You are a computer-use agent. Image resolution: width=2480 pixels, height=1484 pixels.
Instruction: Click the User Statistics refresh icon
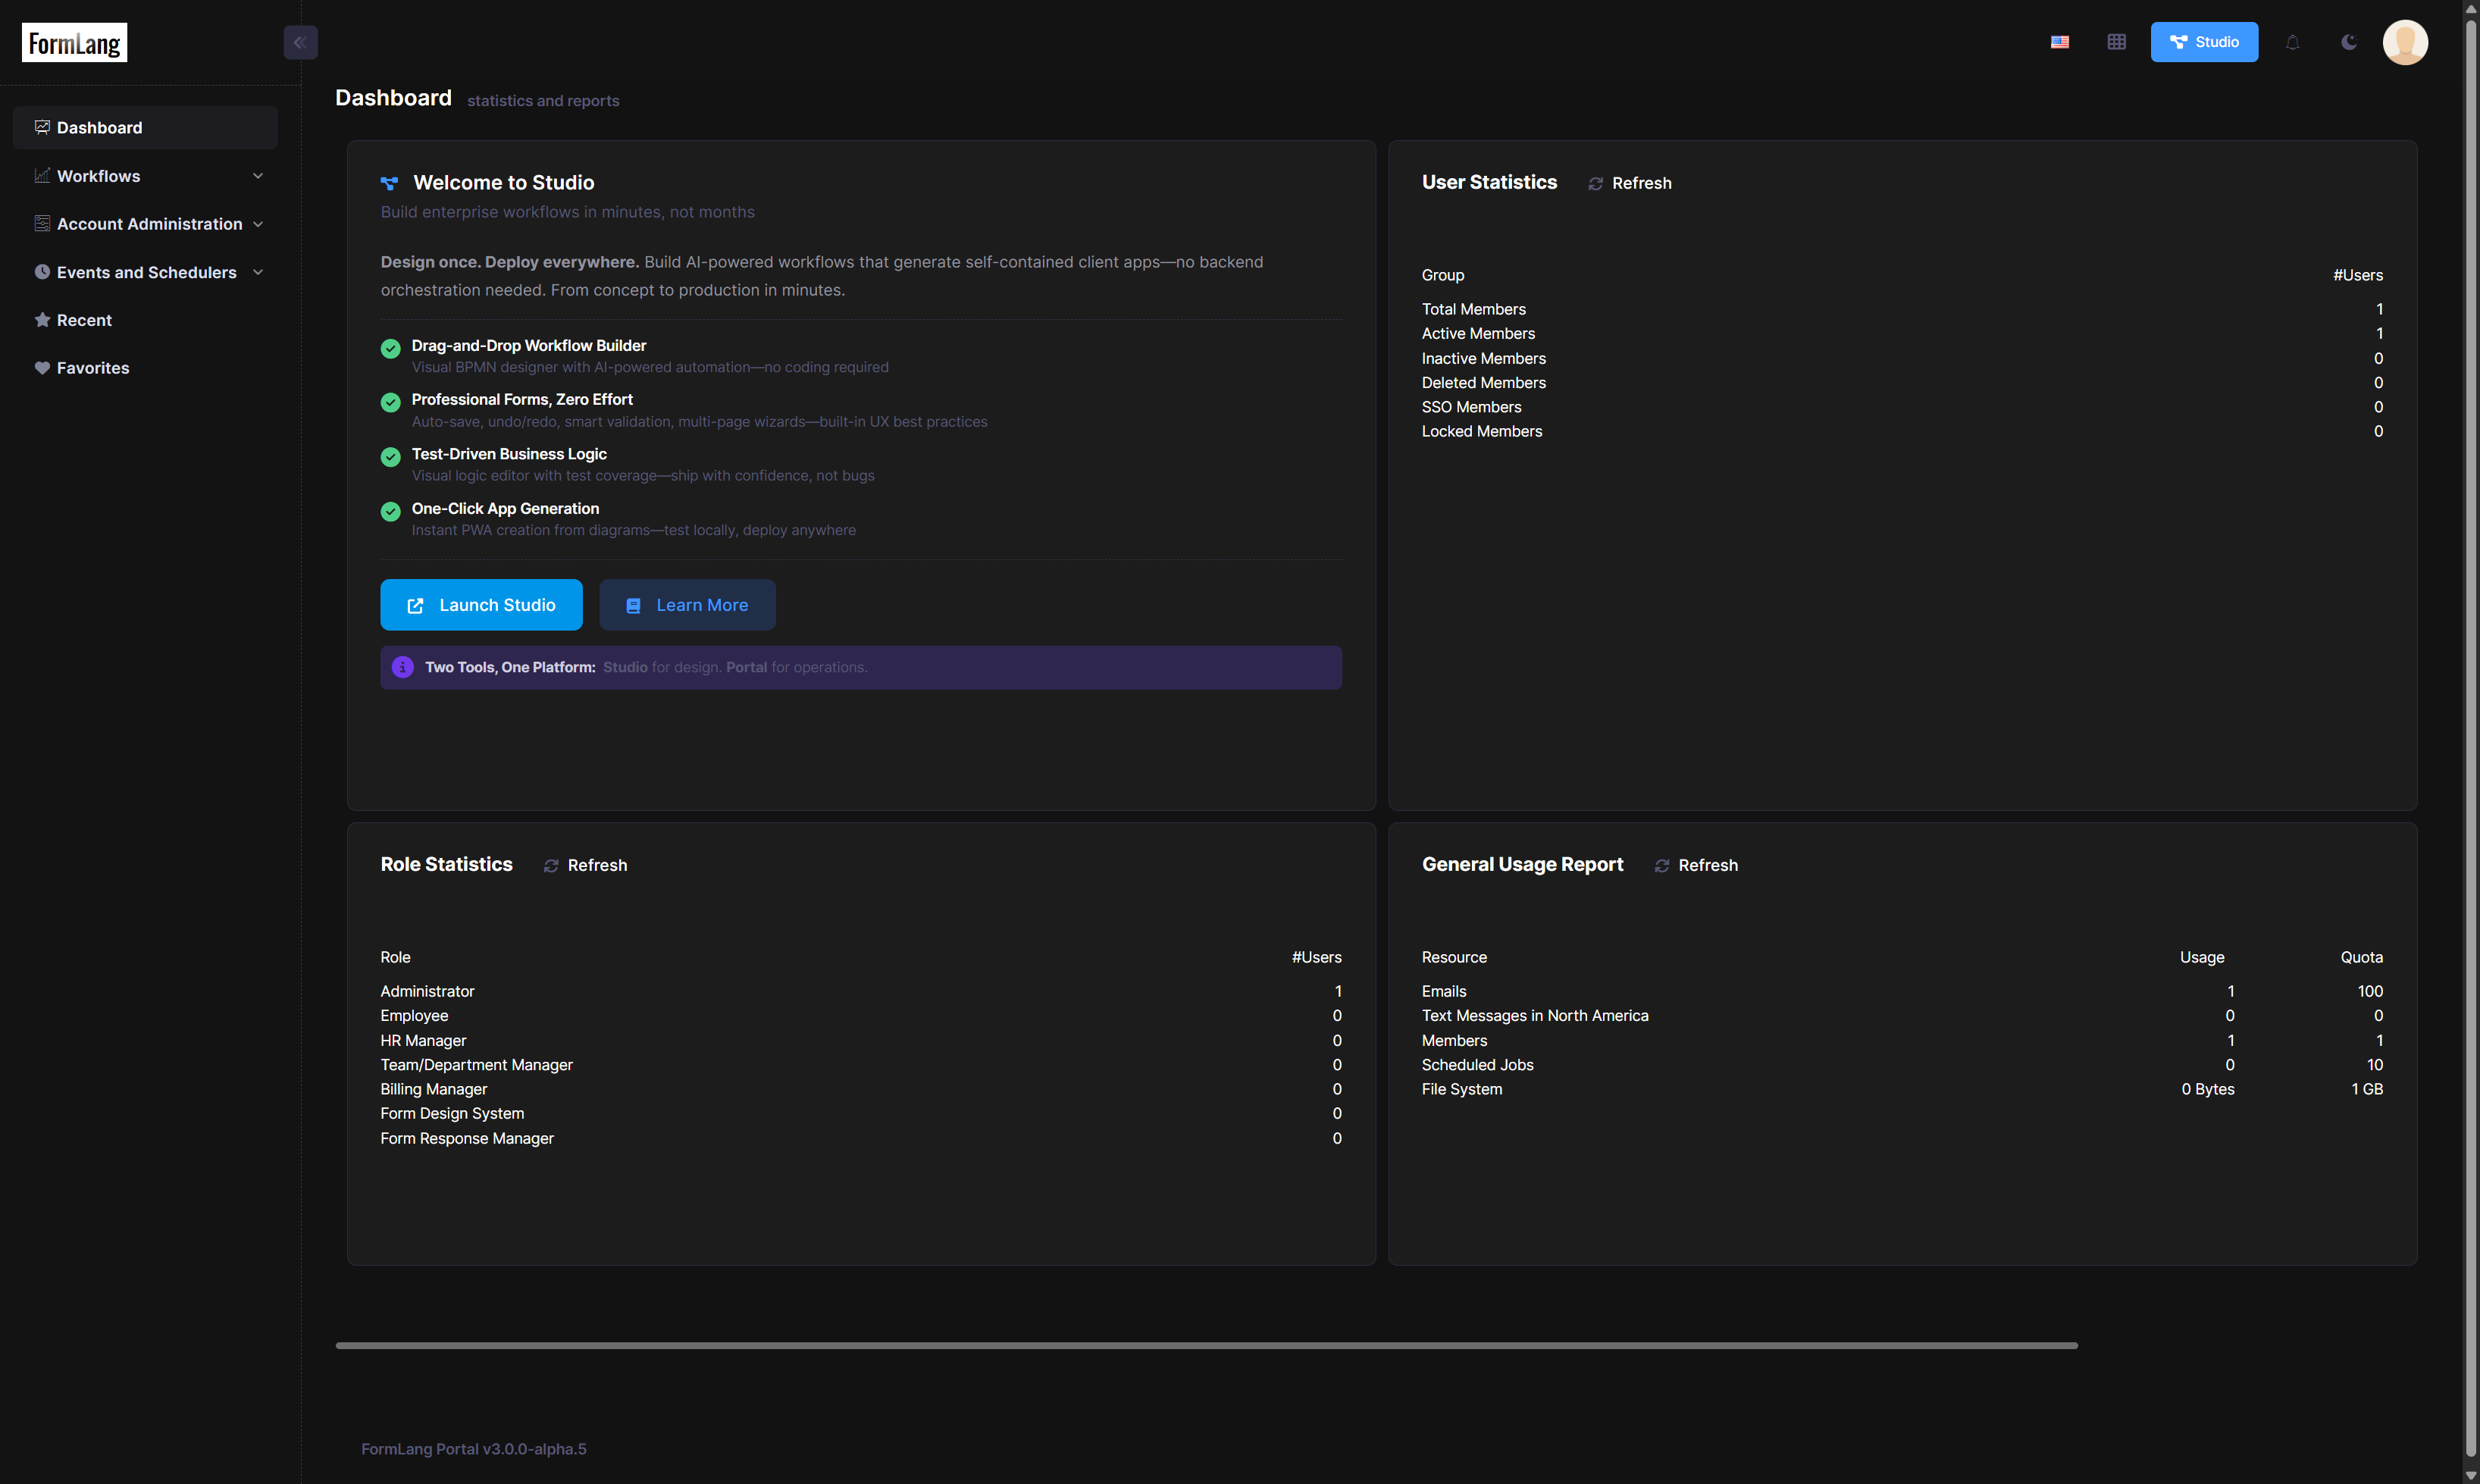[x=1596, y=184]
